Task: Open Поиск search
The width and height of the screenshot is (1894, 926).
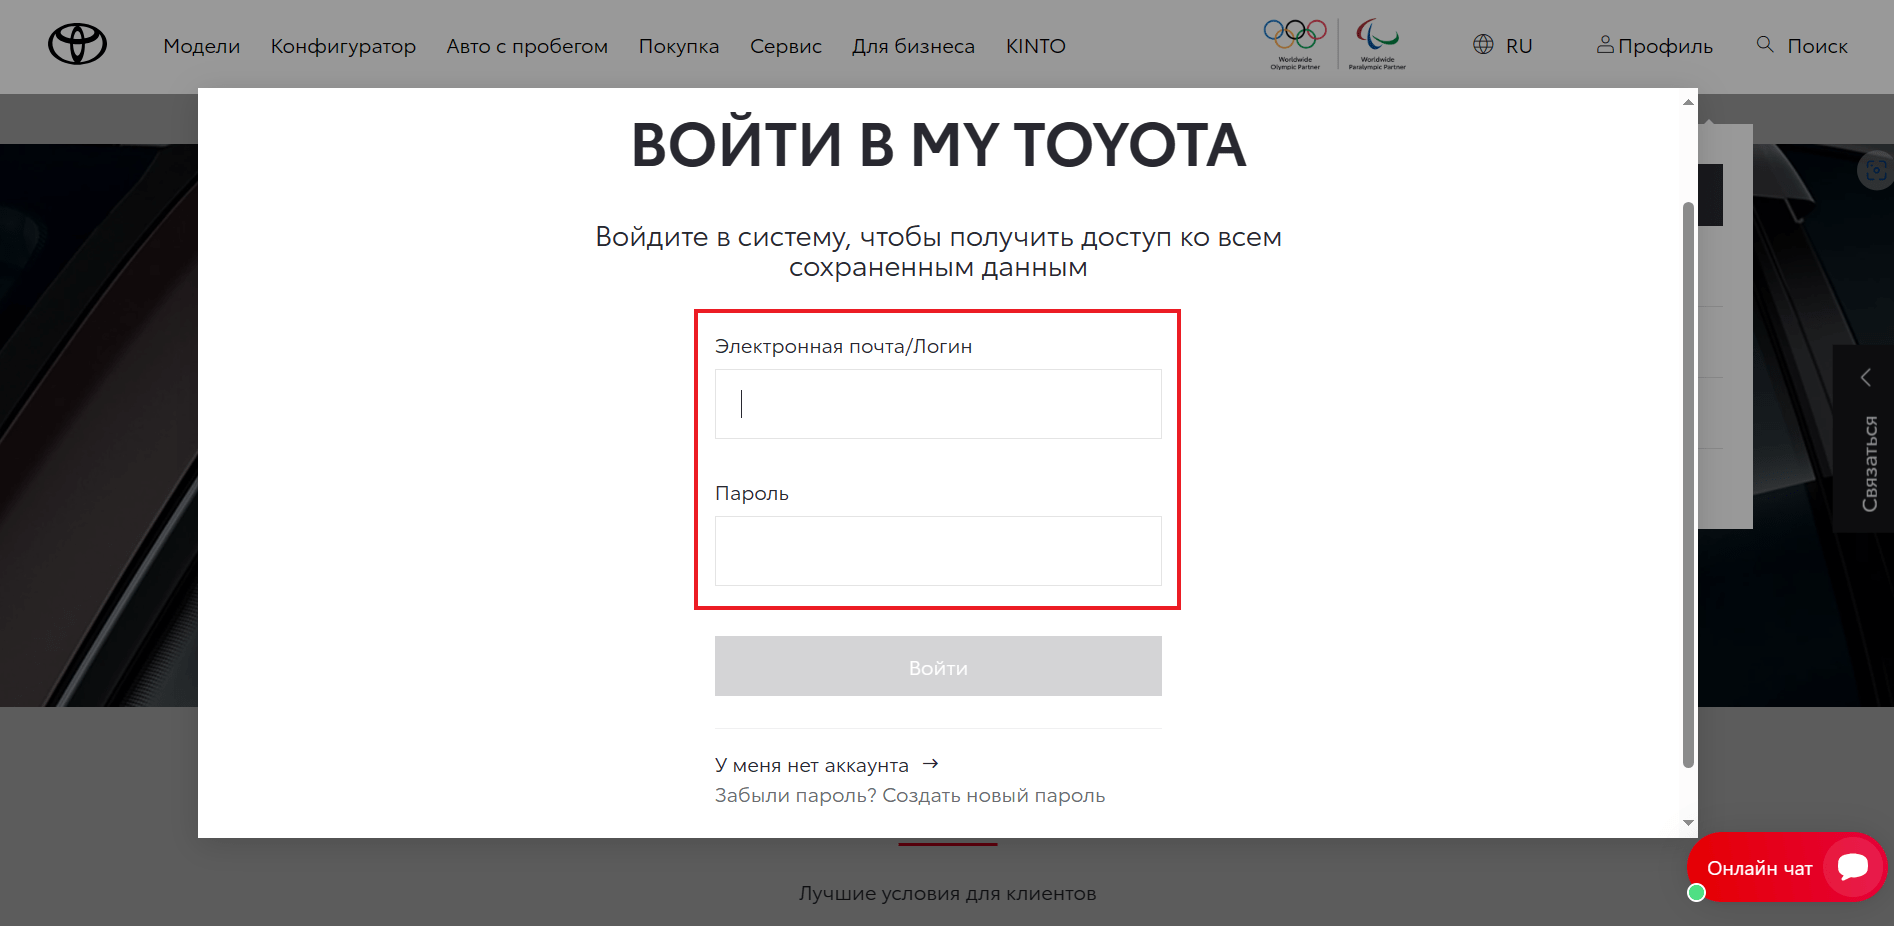Action: coord(1817,46)
